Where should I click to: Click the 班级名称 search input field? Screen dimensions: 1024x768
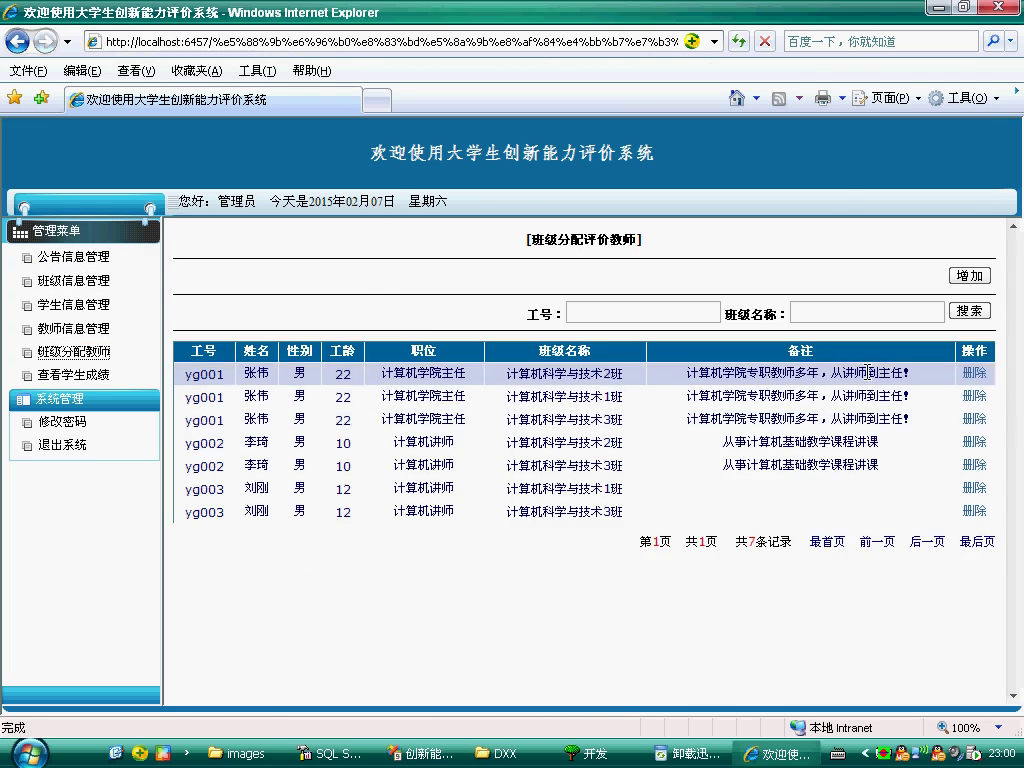coord(867,312)
